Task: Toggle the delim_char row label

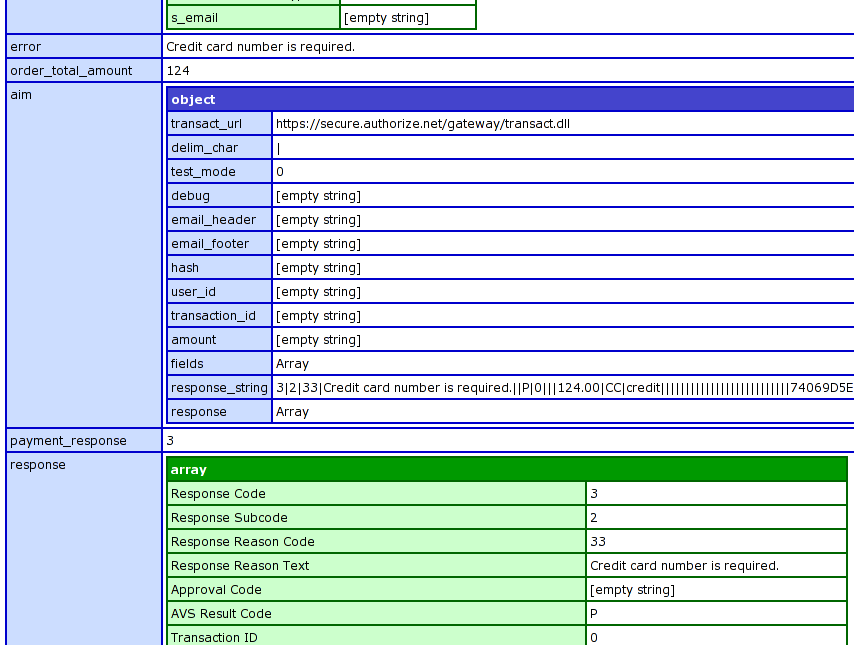Action: point(219,148)
